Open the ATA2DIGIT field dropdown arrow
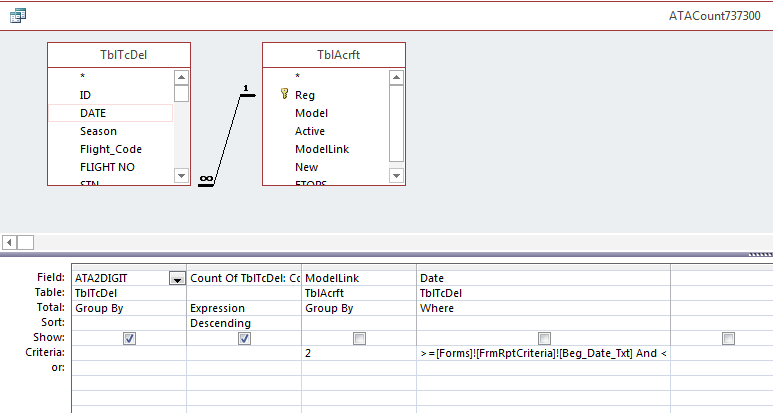This screenshot has height=413, width=773. (177, 278)
